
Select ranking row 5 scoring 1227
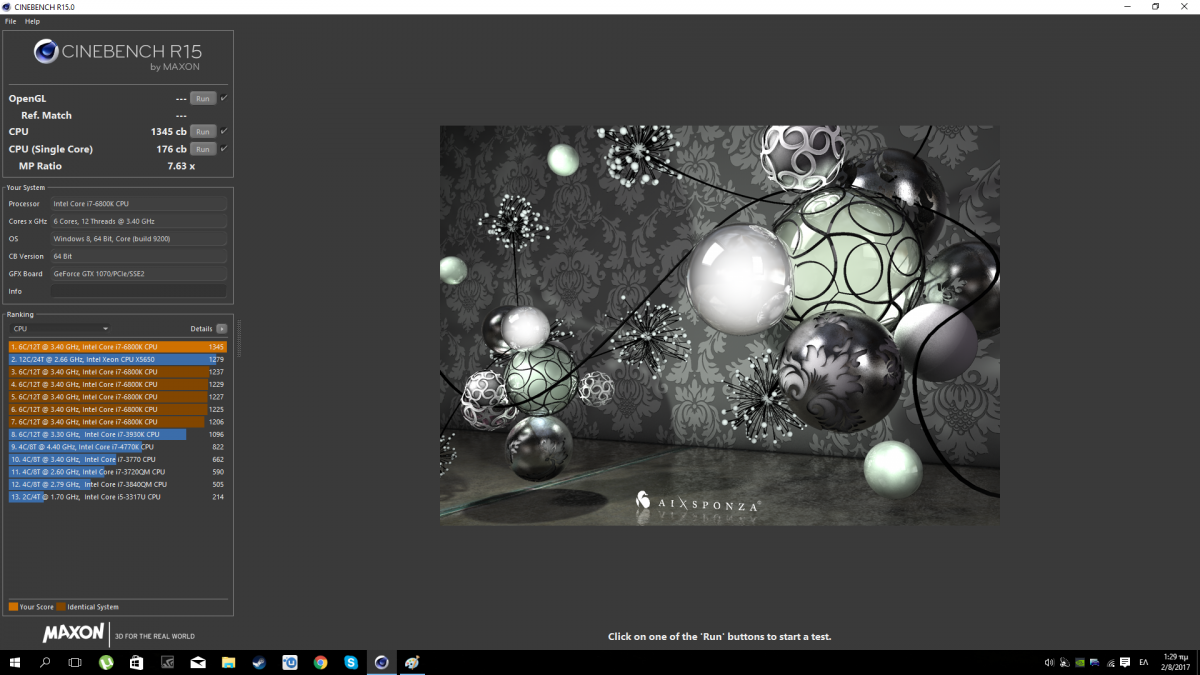(118, 397)
